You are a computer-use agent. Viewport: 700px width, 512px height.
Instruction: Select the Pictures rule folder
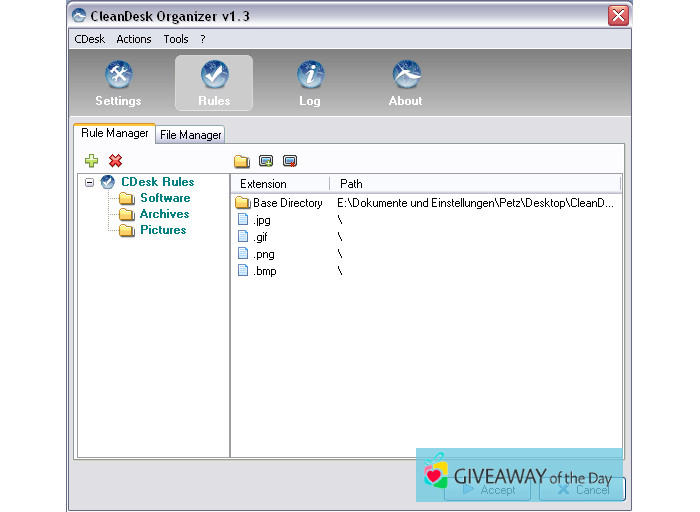click(162, 230)
